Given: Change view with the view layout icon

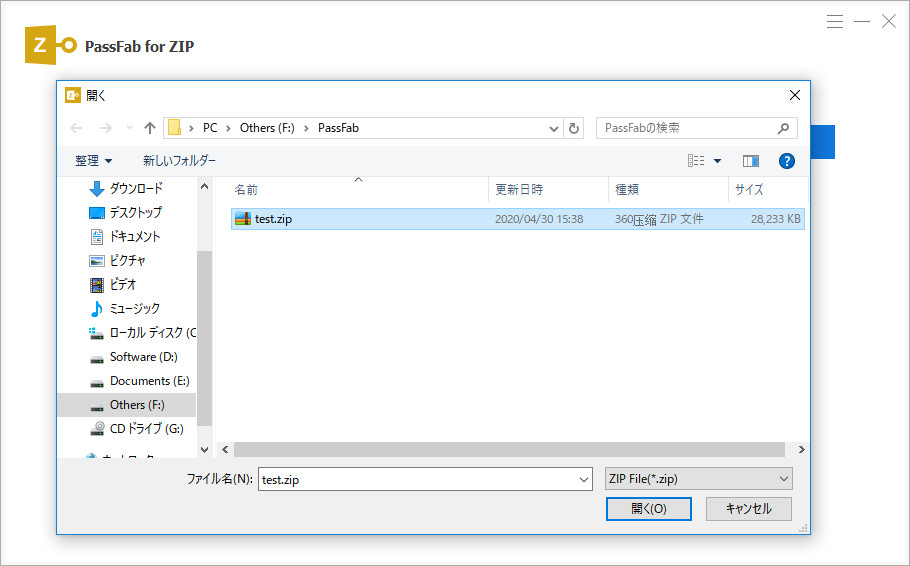Looking at the screenshot, I should point(696,161).
